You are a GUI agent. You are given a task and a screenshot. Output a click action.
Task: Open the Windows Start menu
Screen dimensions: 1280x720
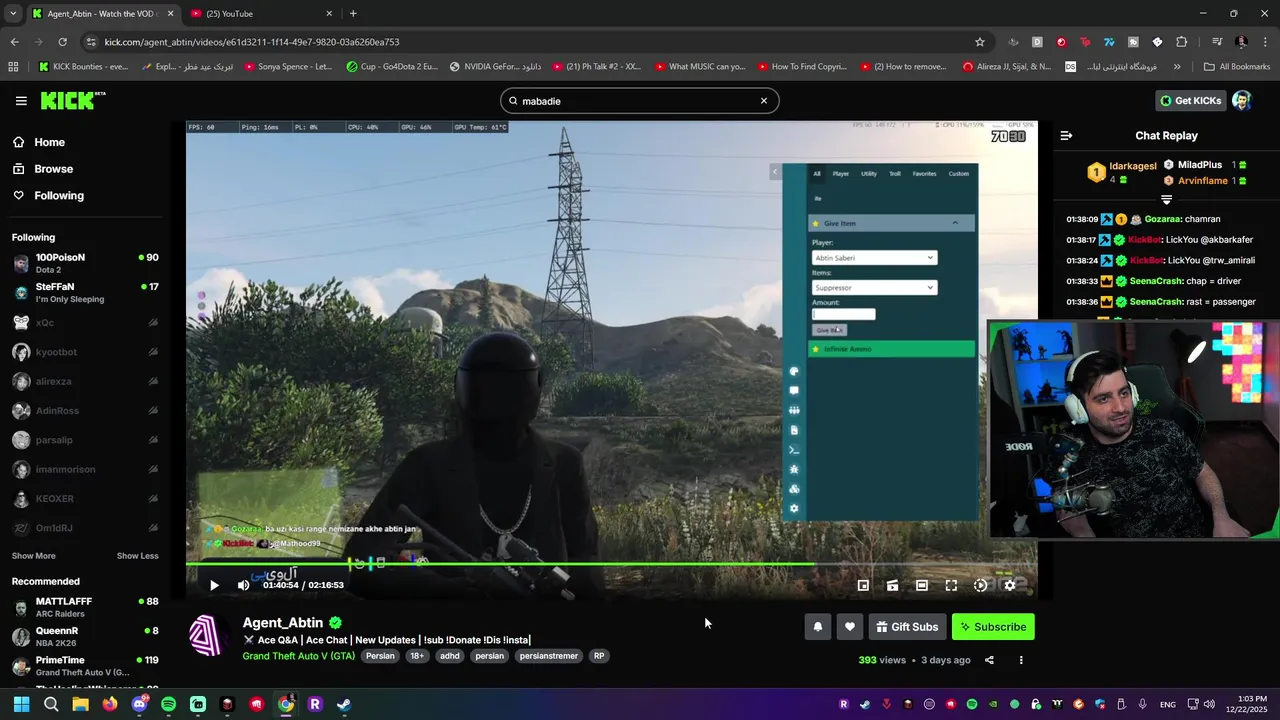[x=22, y=704]
